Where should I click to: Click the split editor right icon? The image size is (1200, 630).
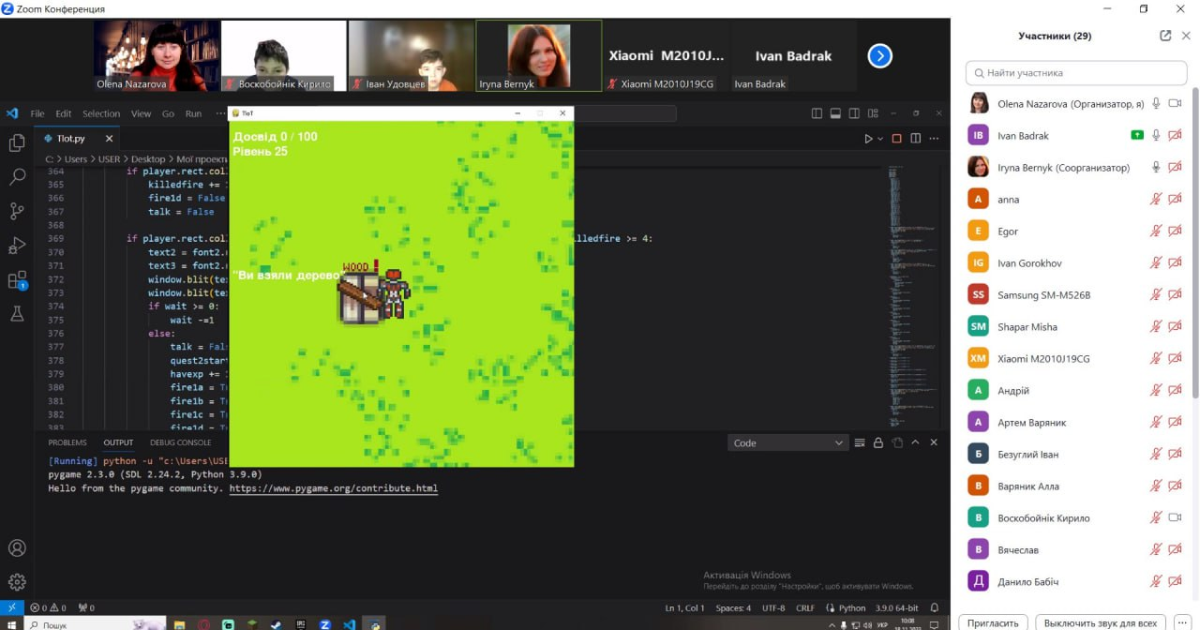(915, 139)
